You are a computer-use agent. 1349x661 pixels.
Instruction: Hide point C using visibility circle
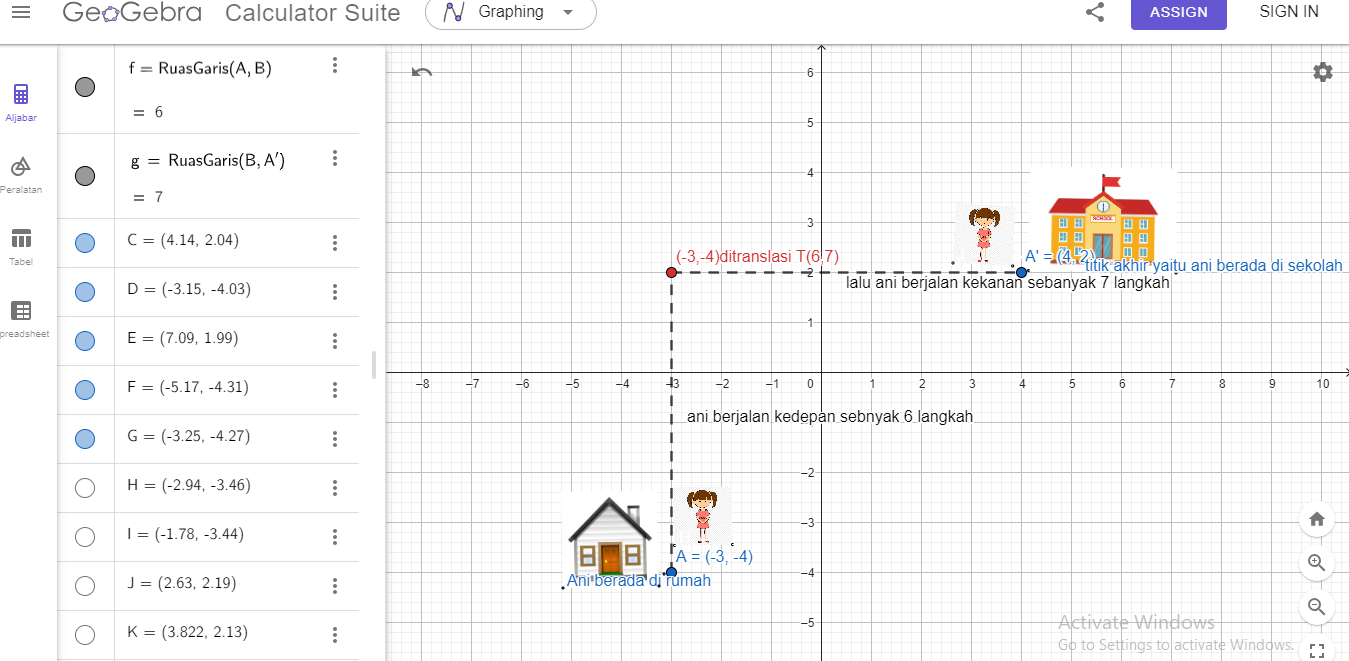coord(85,243)
